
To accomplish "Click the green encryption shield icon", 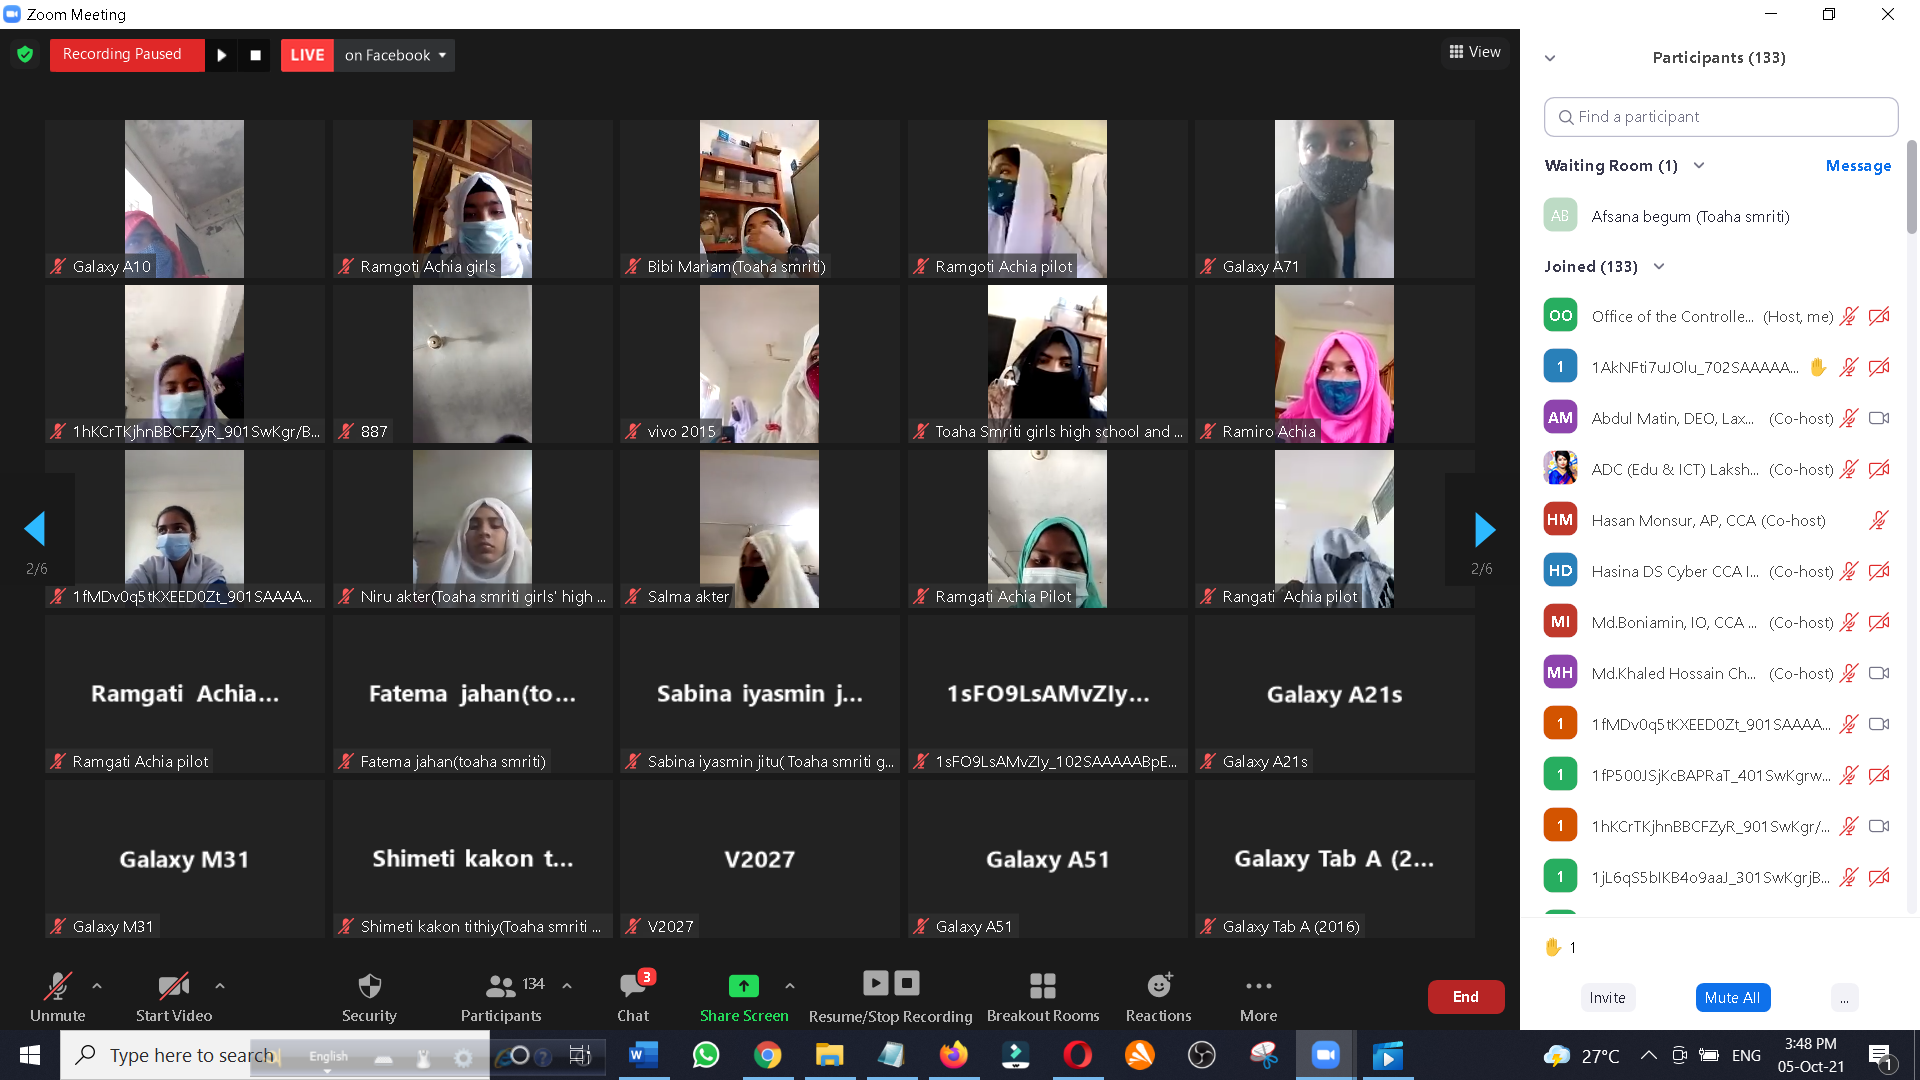I will [x=25, y=54].
